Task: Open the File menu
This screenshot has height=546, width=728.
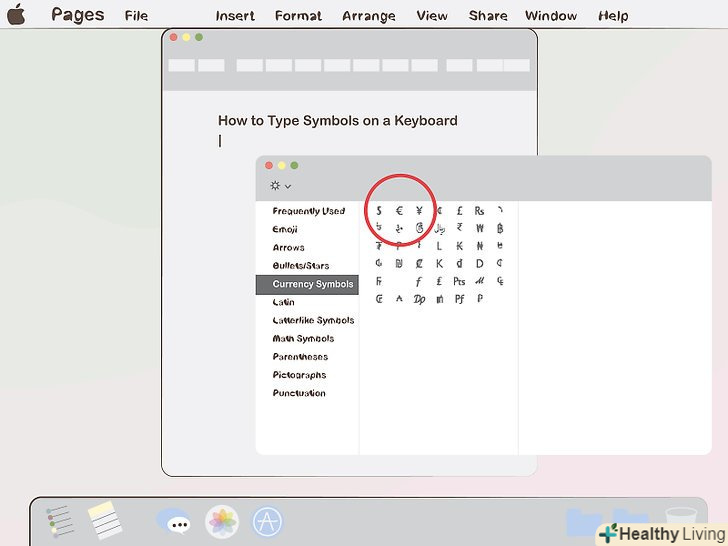Action: point(136,16)
